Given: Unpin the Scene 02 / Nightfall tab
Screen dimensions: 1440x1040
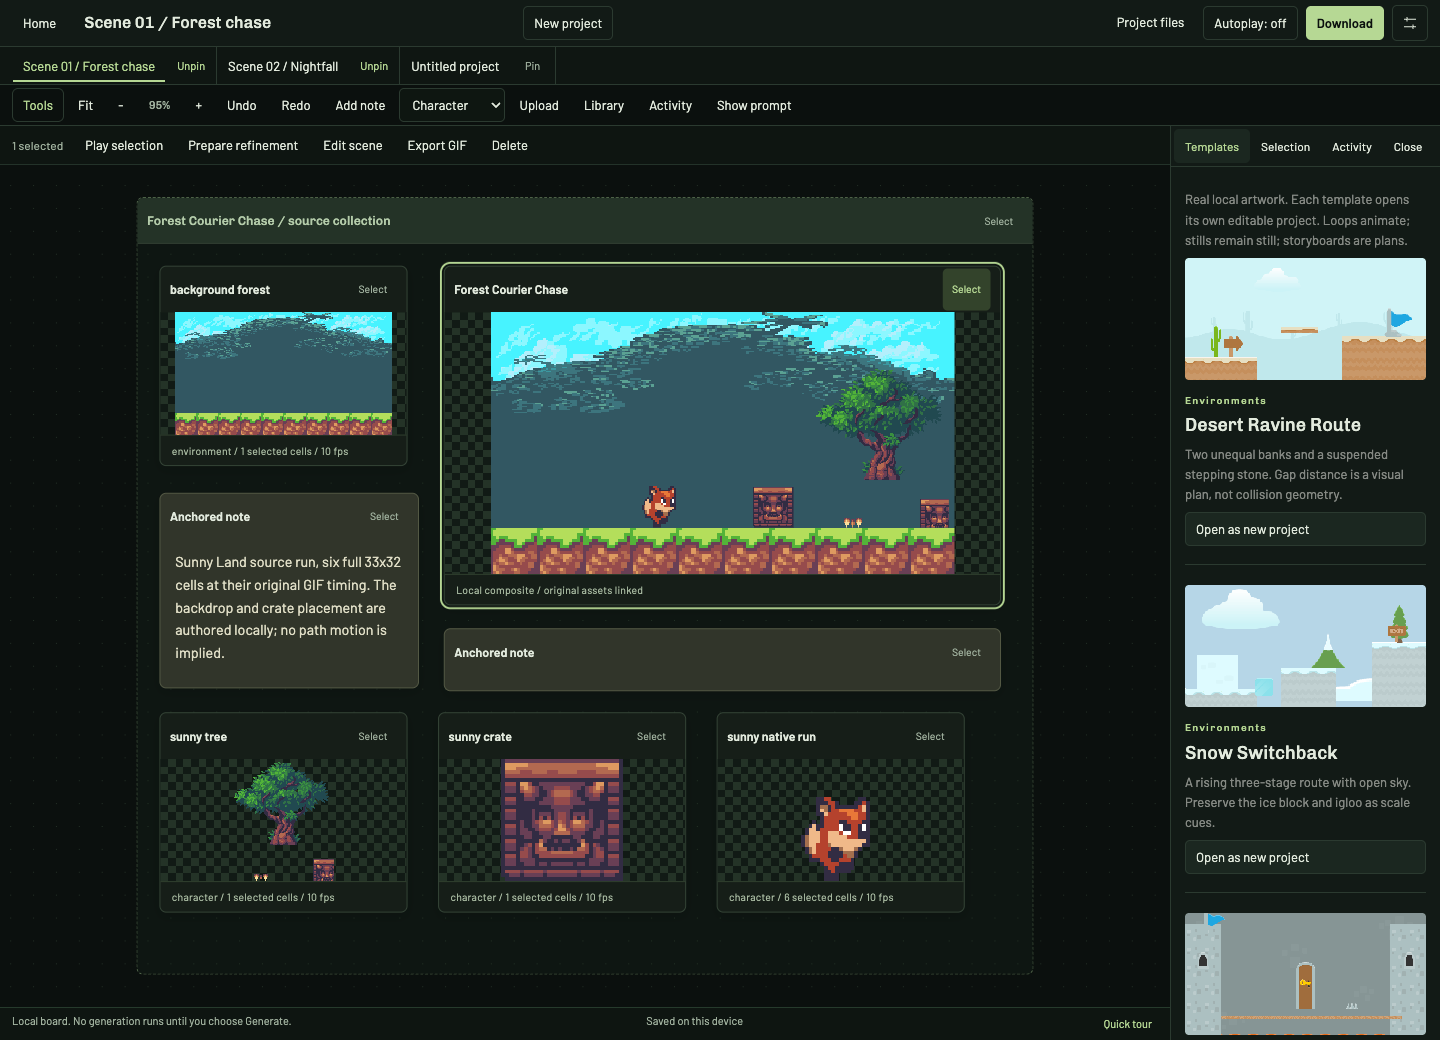Looking at the screenshot, I should 374,66.
